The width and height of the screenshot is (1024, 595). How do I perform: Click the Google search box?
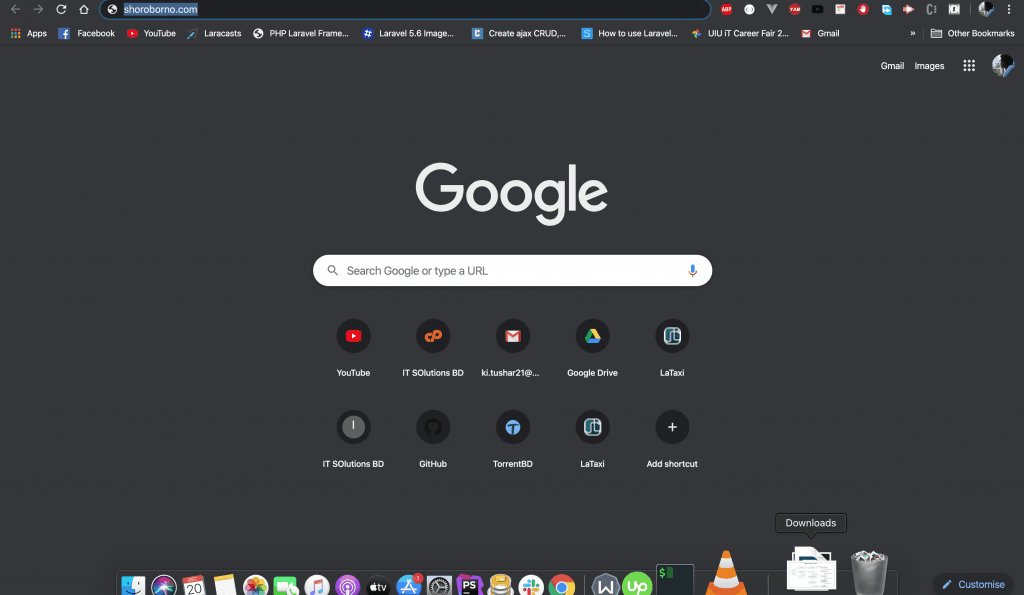click(512, 270)
